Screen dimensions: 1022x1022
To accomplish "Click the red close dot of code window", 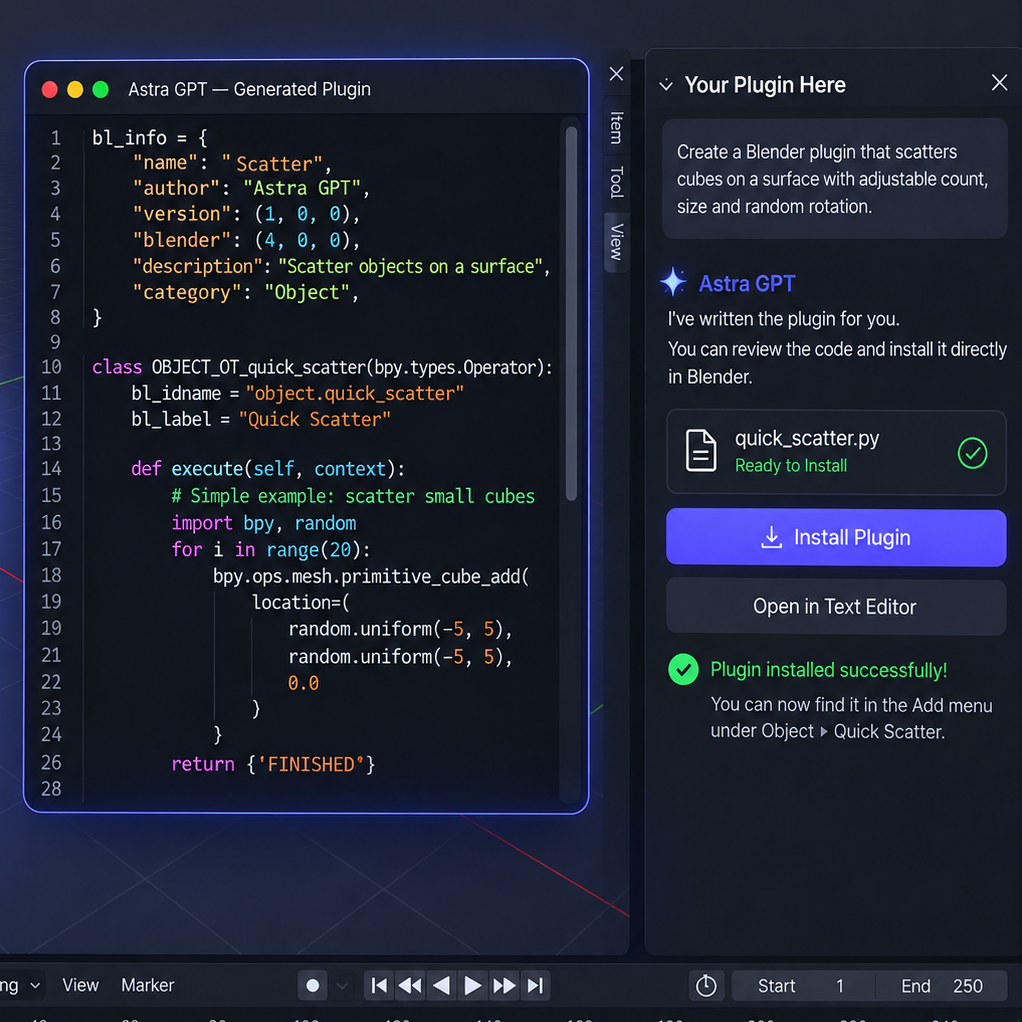I will [50, 89].
